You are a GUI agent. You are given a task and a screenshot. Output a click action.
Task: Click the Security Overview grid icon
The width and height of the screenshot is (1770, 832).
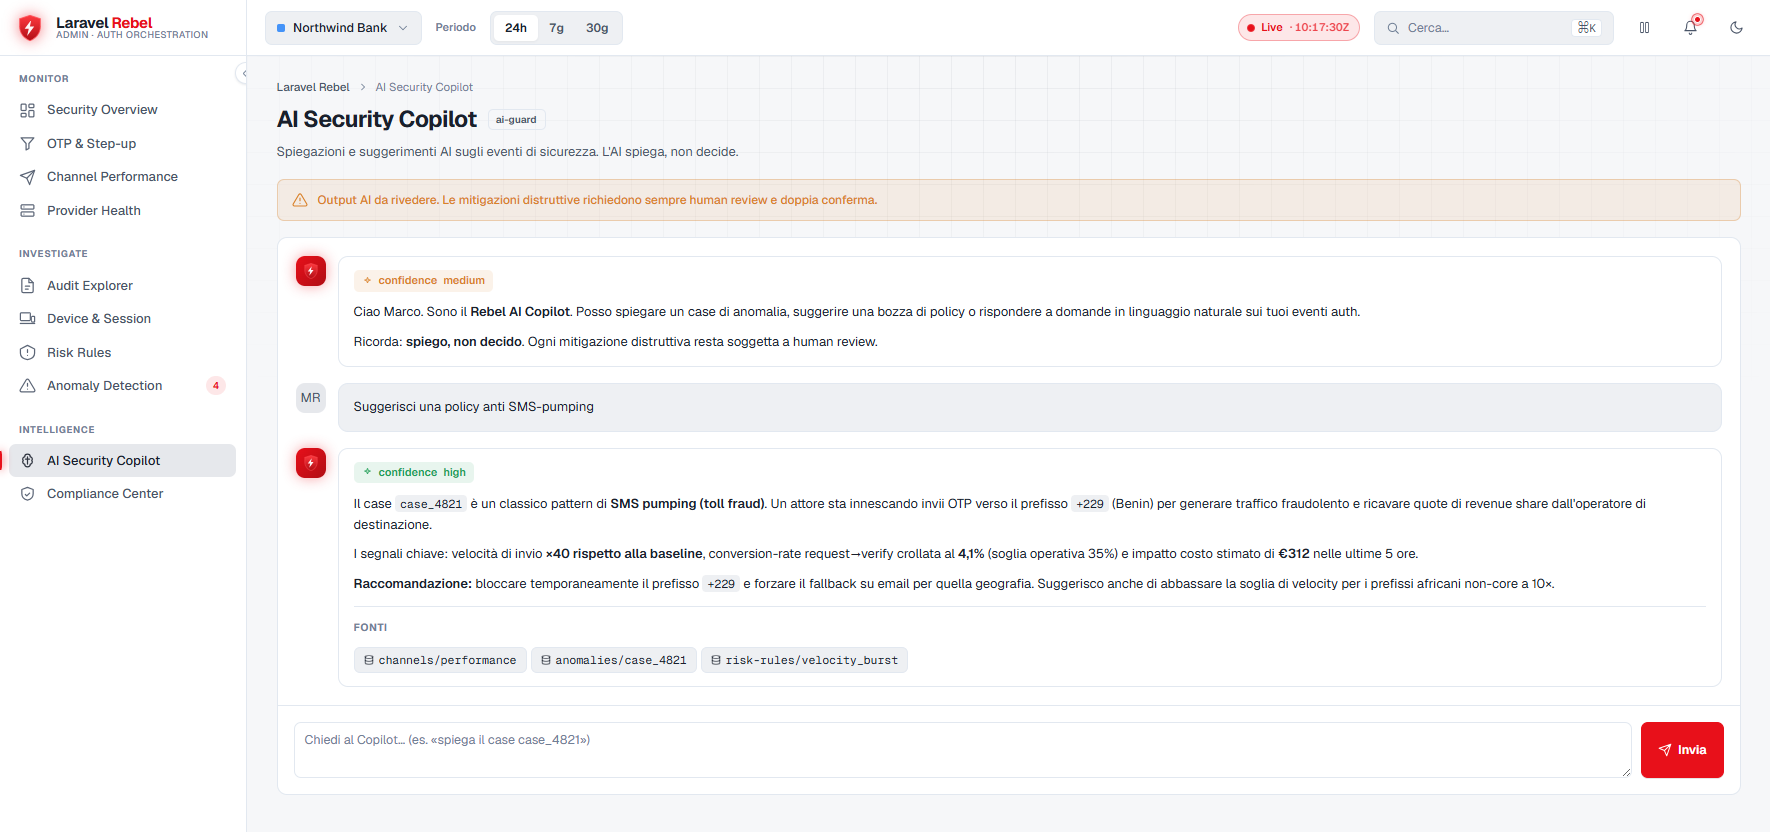28,110
